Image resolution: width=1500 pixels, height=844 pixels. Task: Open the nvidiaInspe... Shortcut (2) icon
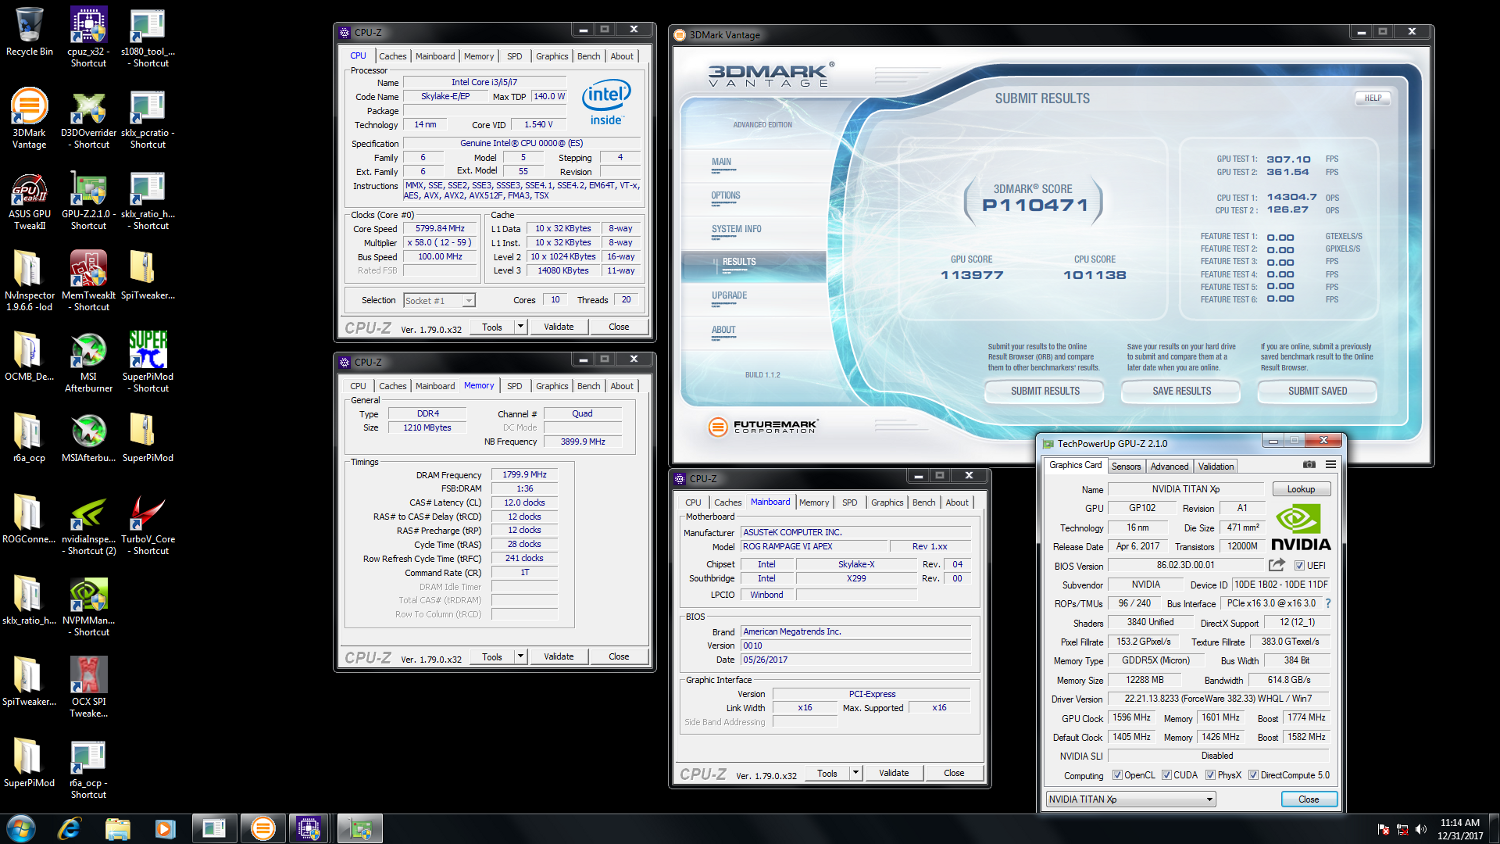pos(88,524)
